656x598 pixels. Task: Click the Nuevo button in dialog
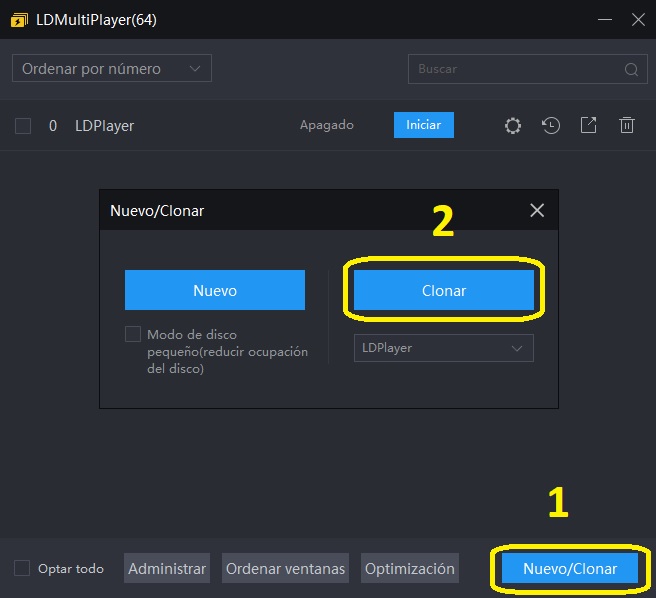click(215, 290)
